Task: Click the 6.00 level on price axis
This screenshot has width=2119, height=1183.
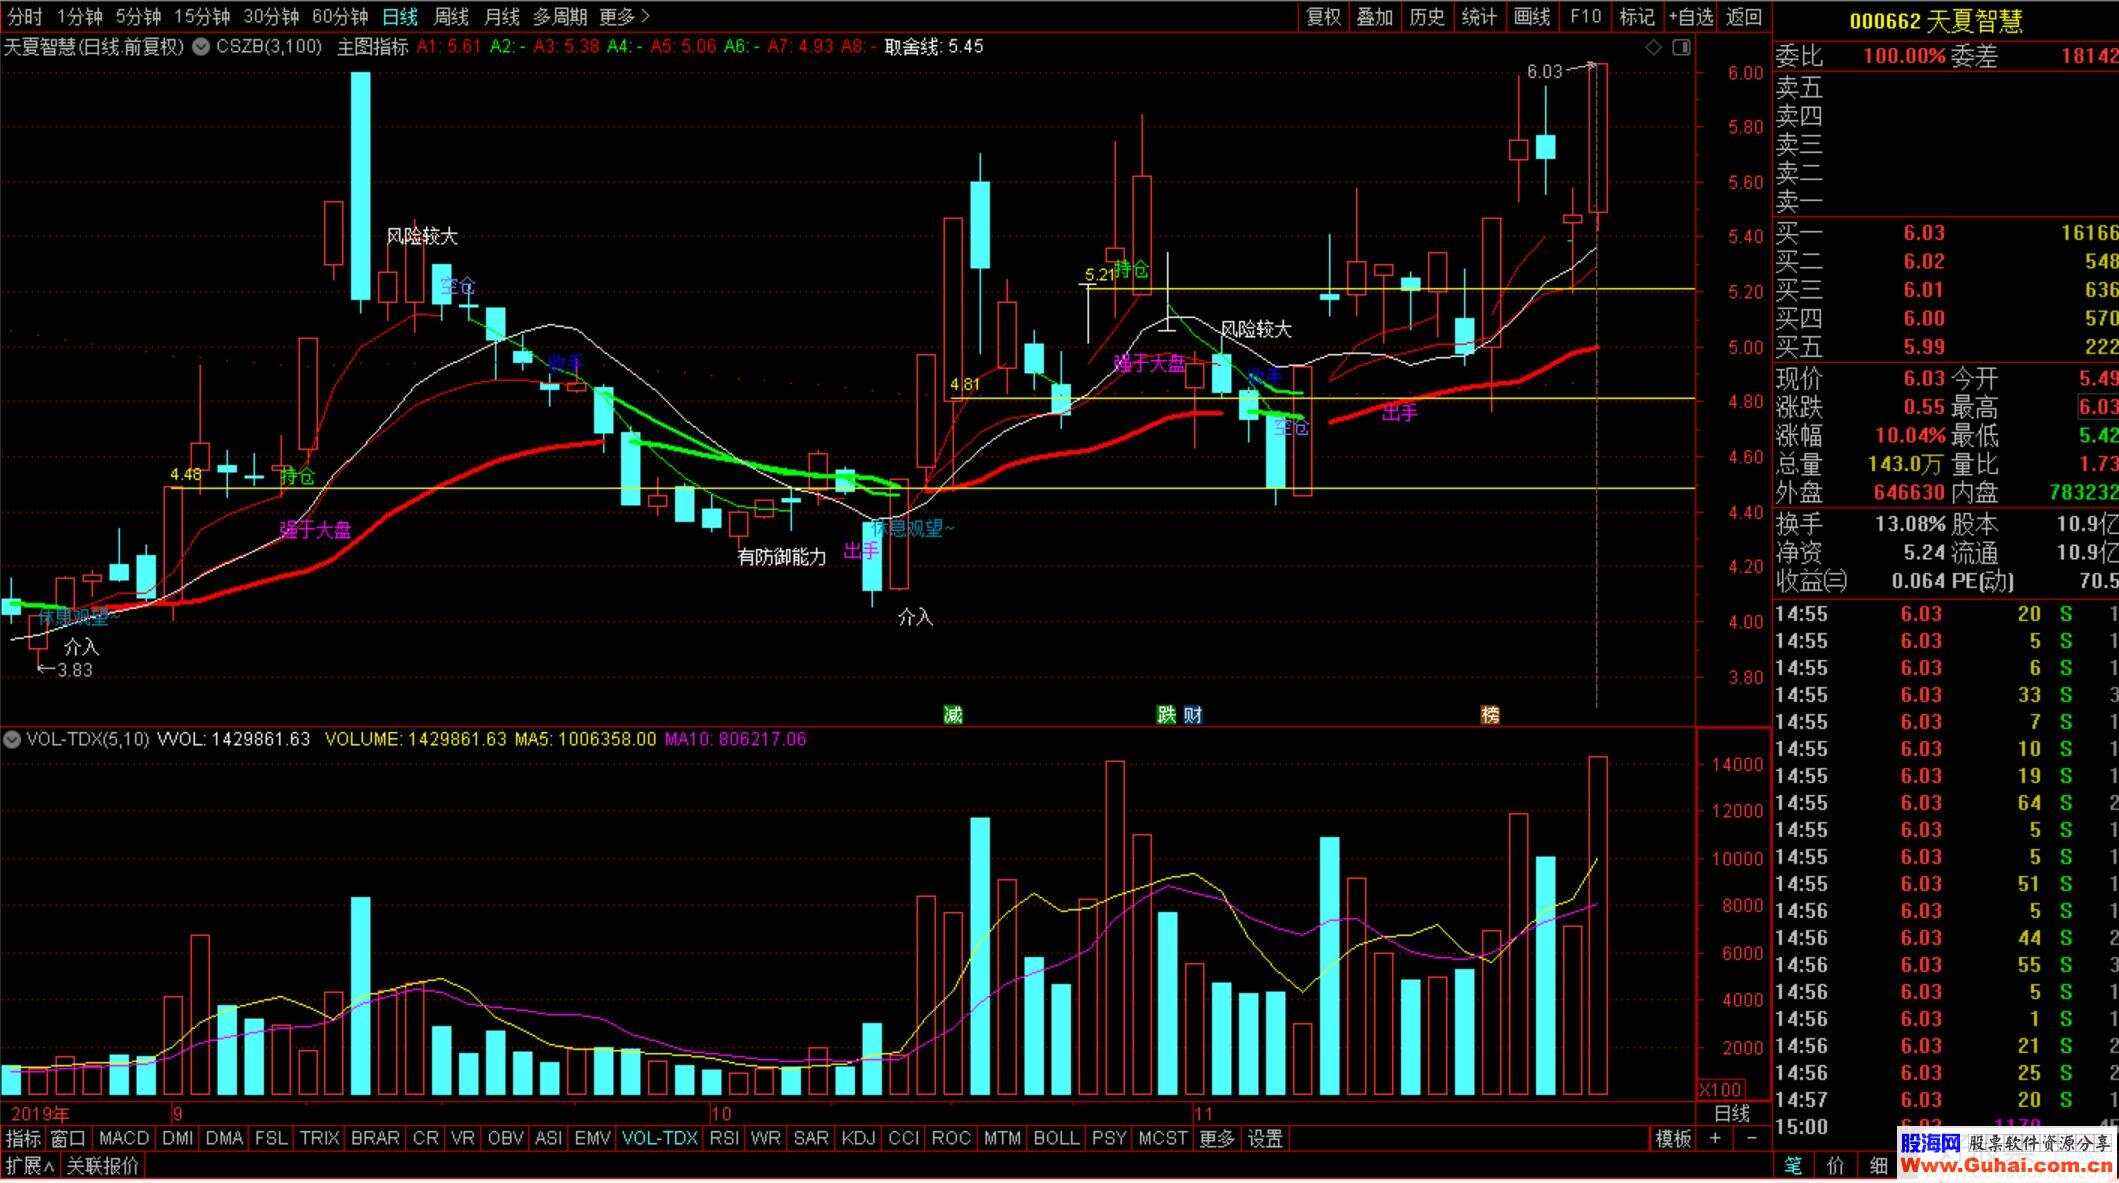Action: (1745, 73)
